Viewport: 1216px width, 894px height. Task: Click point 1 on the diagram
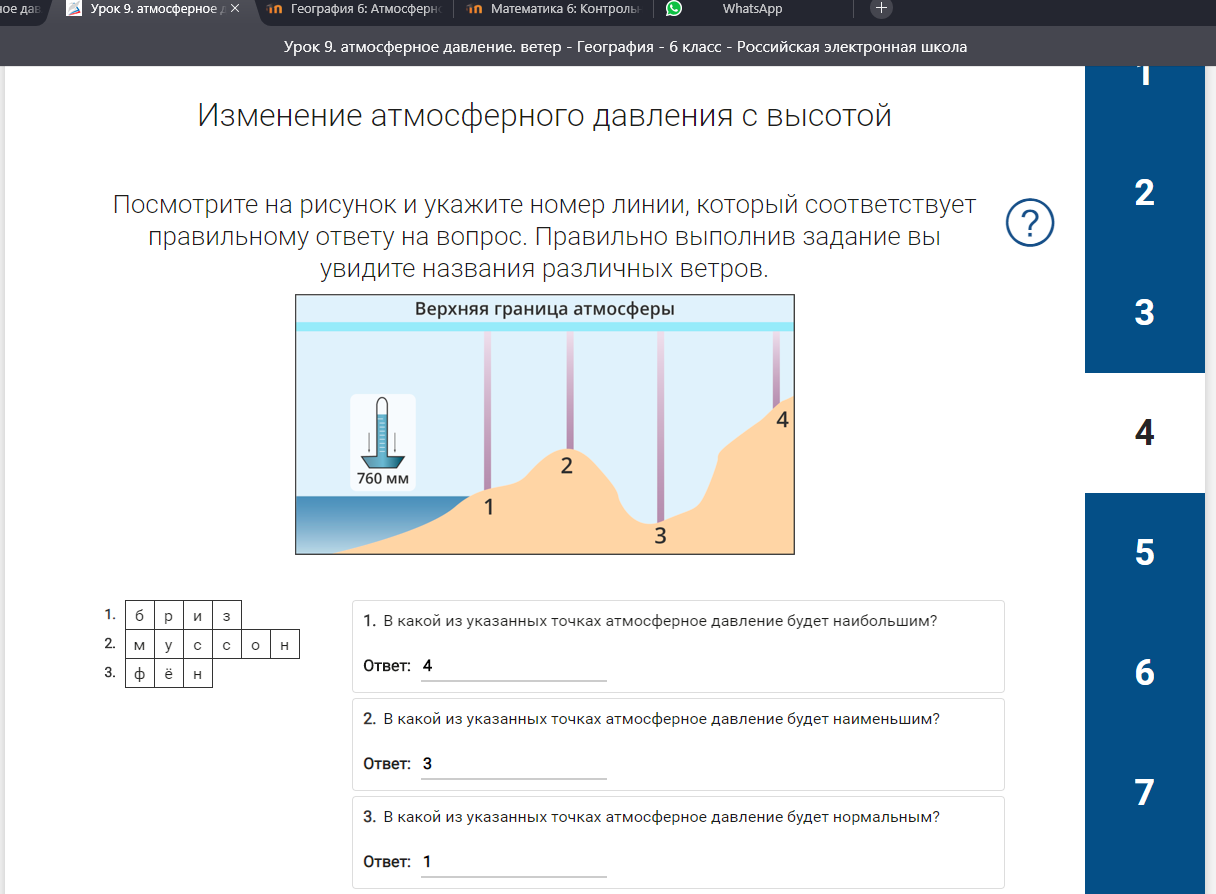click(x=488, y=506)
